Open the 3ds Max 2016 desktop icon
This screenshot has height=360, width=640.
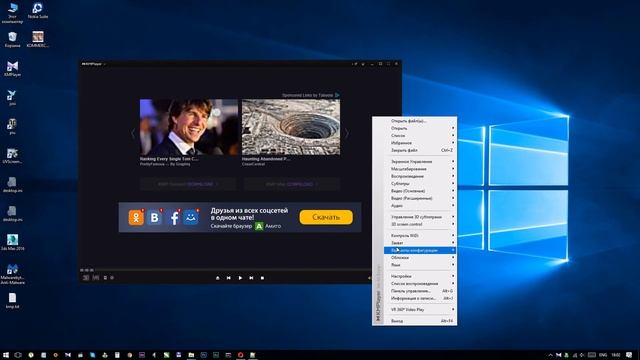tap(12, 242)
